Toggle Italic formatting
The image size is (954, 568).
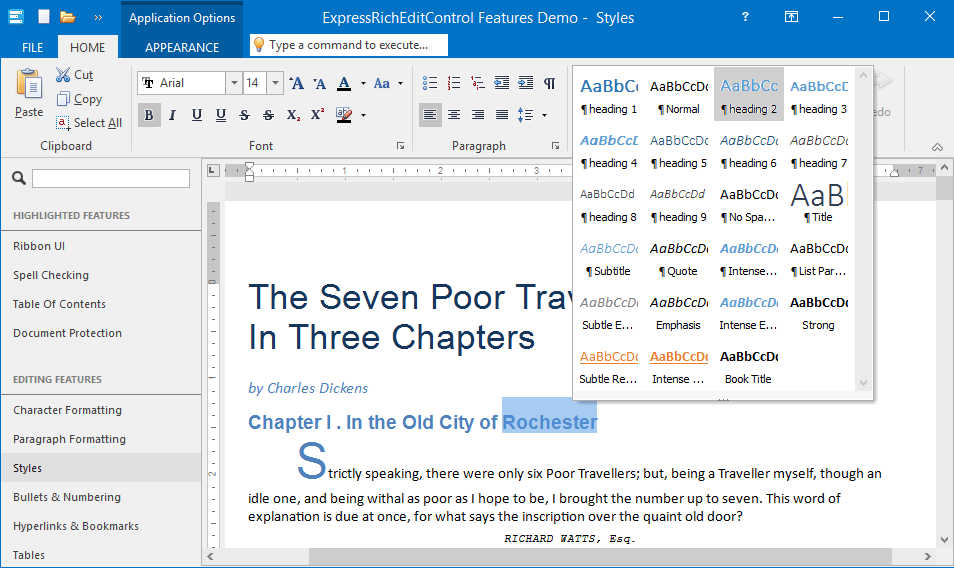(172, 115)
